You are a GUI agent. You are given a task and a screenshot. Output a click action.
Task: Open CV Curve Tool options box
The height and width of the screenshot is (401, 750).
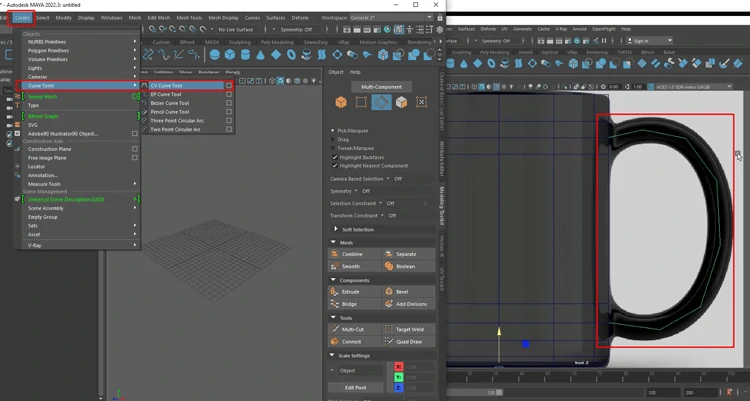click(x=229, y=86)
